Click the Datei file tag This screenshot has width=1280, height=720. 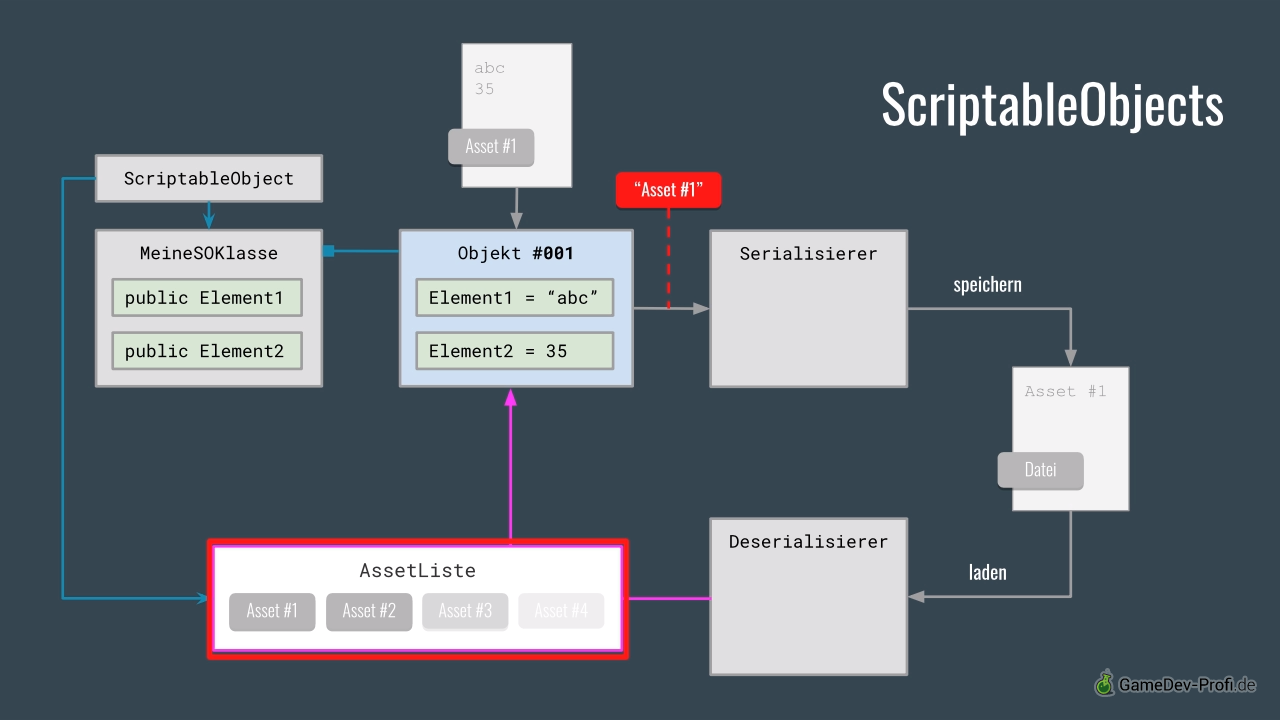[x=1040, y=470]
